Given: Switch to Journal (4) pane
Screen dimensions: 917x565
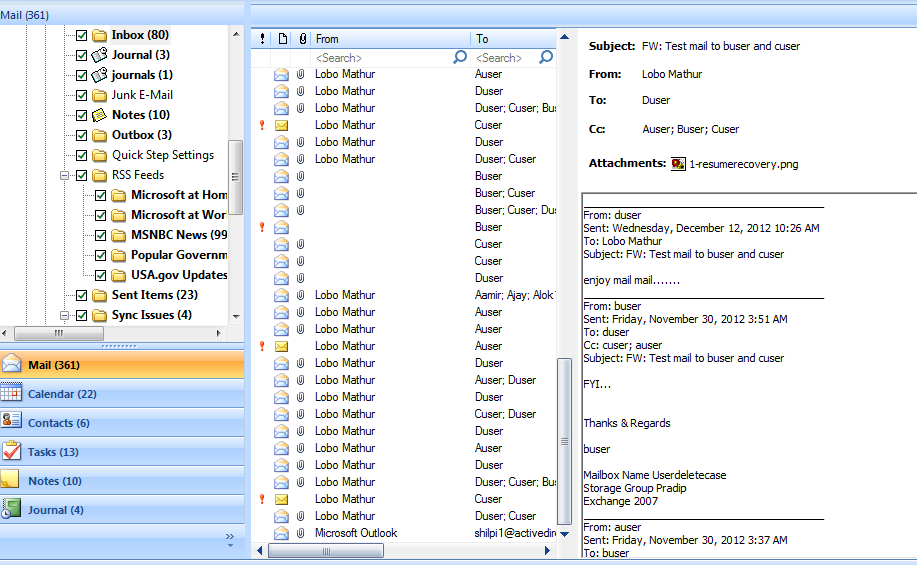Looking at the screenshot, I should coord(122,509).
